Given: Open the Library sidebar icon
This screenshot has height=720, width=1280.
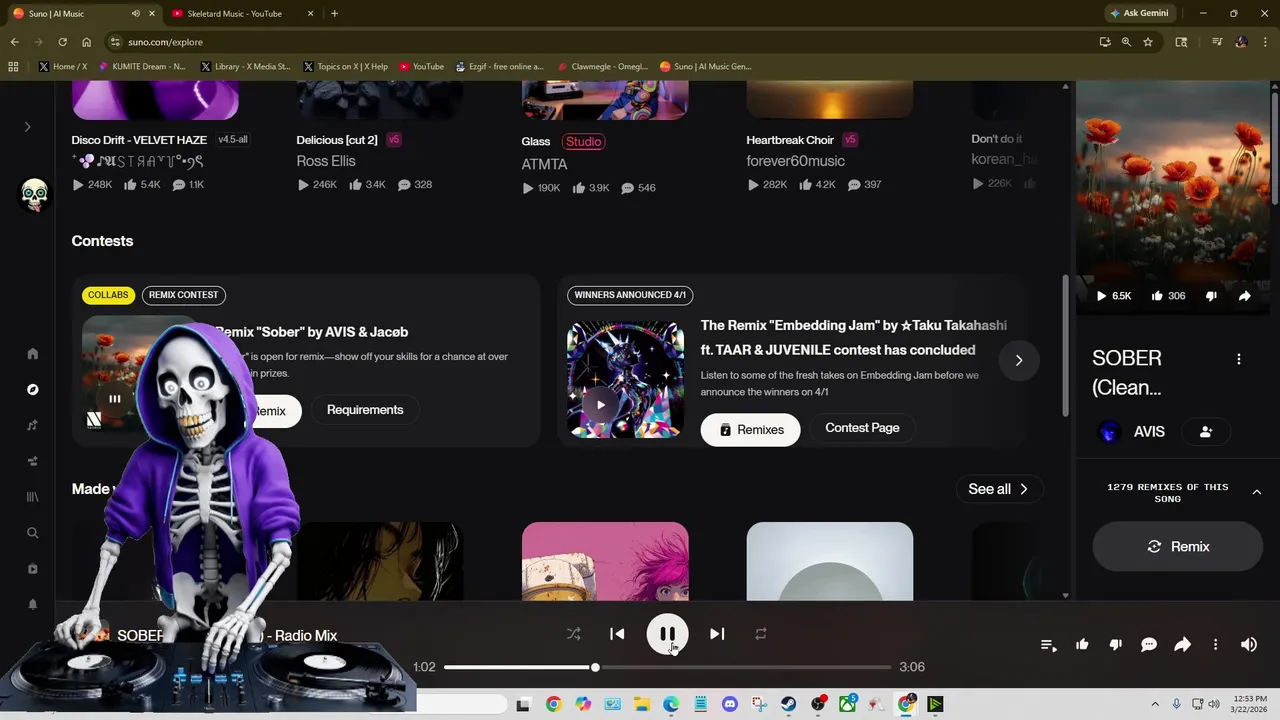Looking at the screenshot, I should [32, 497].
